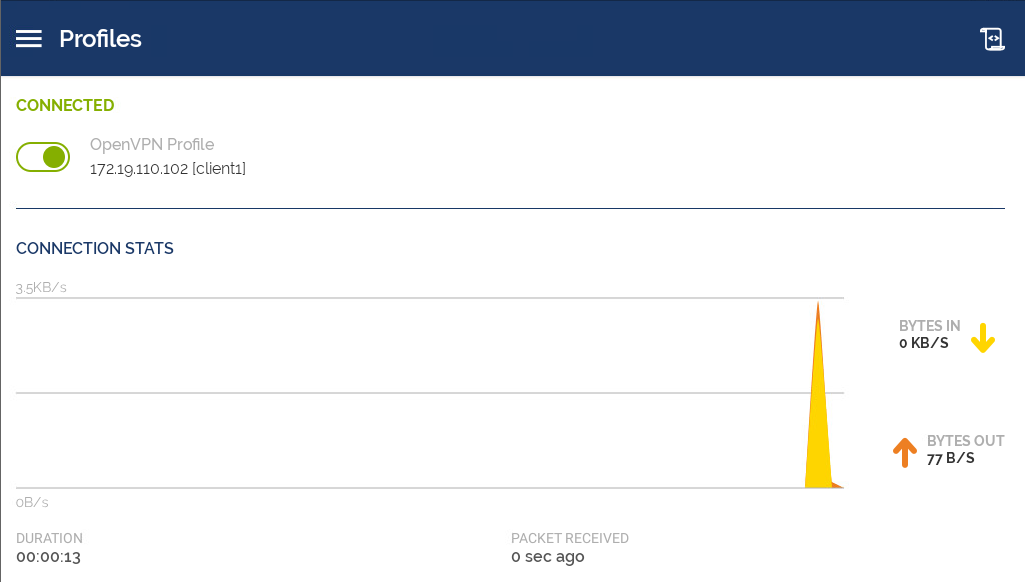Click the orange Bytes Out up arrow
The height and width of the screenshot is (582, 1025).
(x=904, y=452)
